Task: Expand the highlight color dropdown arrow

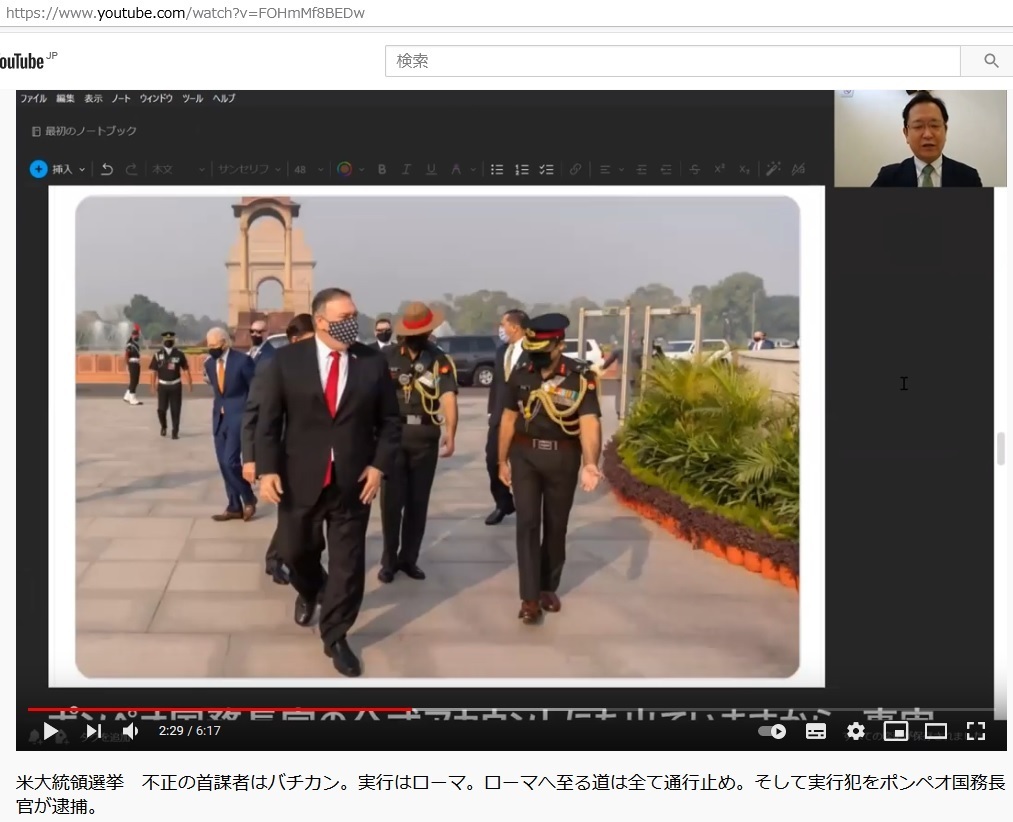Action: tap(473, 169)
